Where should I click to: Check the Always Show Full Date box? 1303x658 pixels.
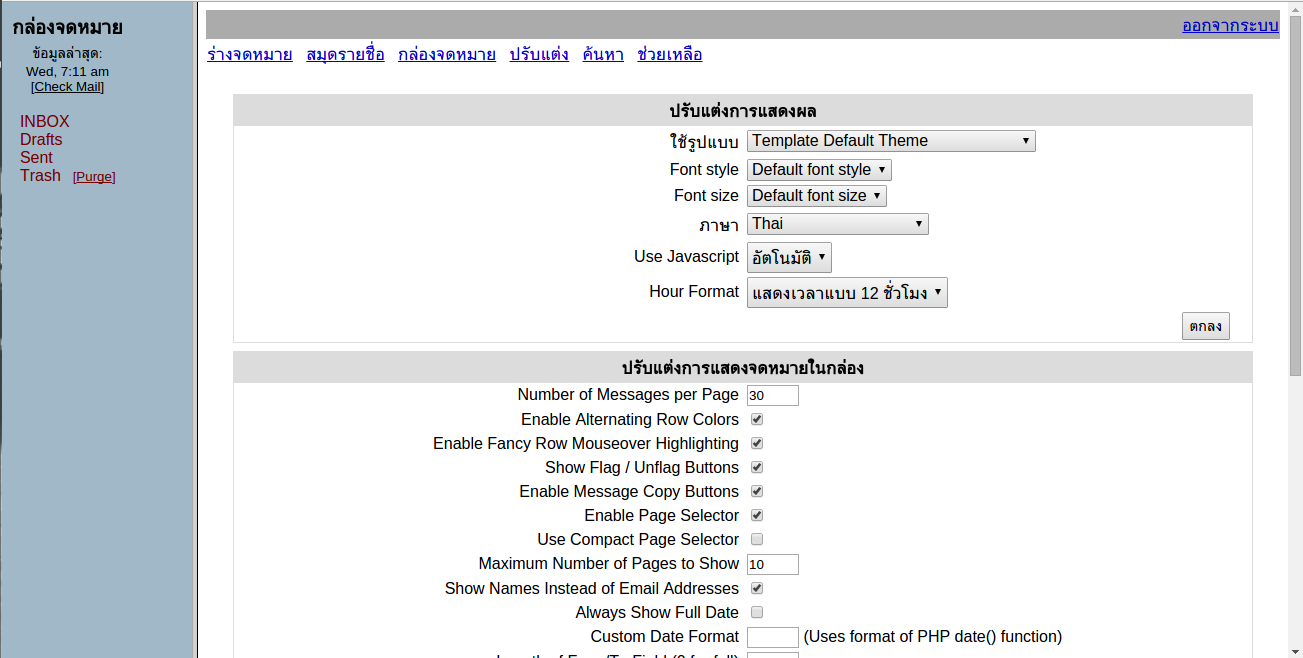pyautogui.click(x=757, y=613)
